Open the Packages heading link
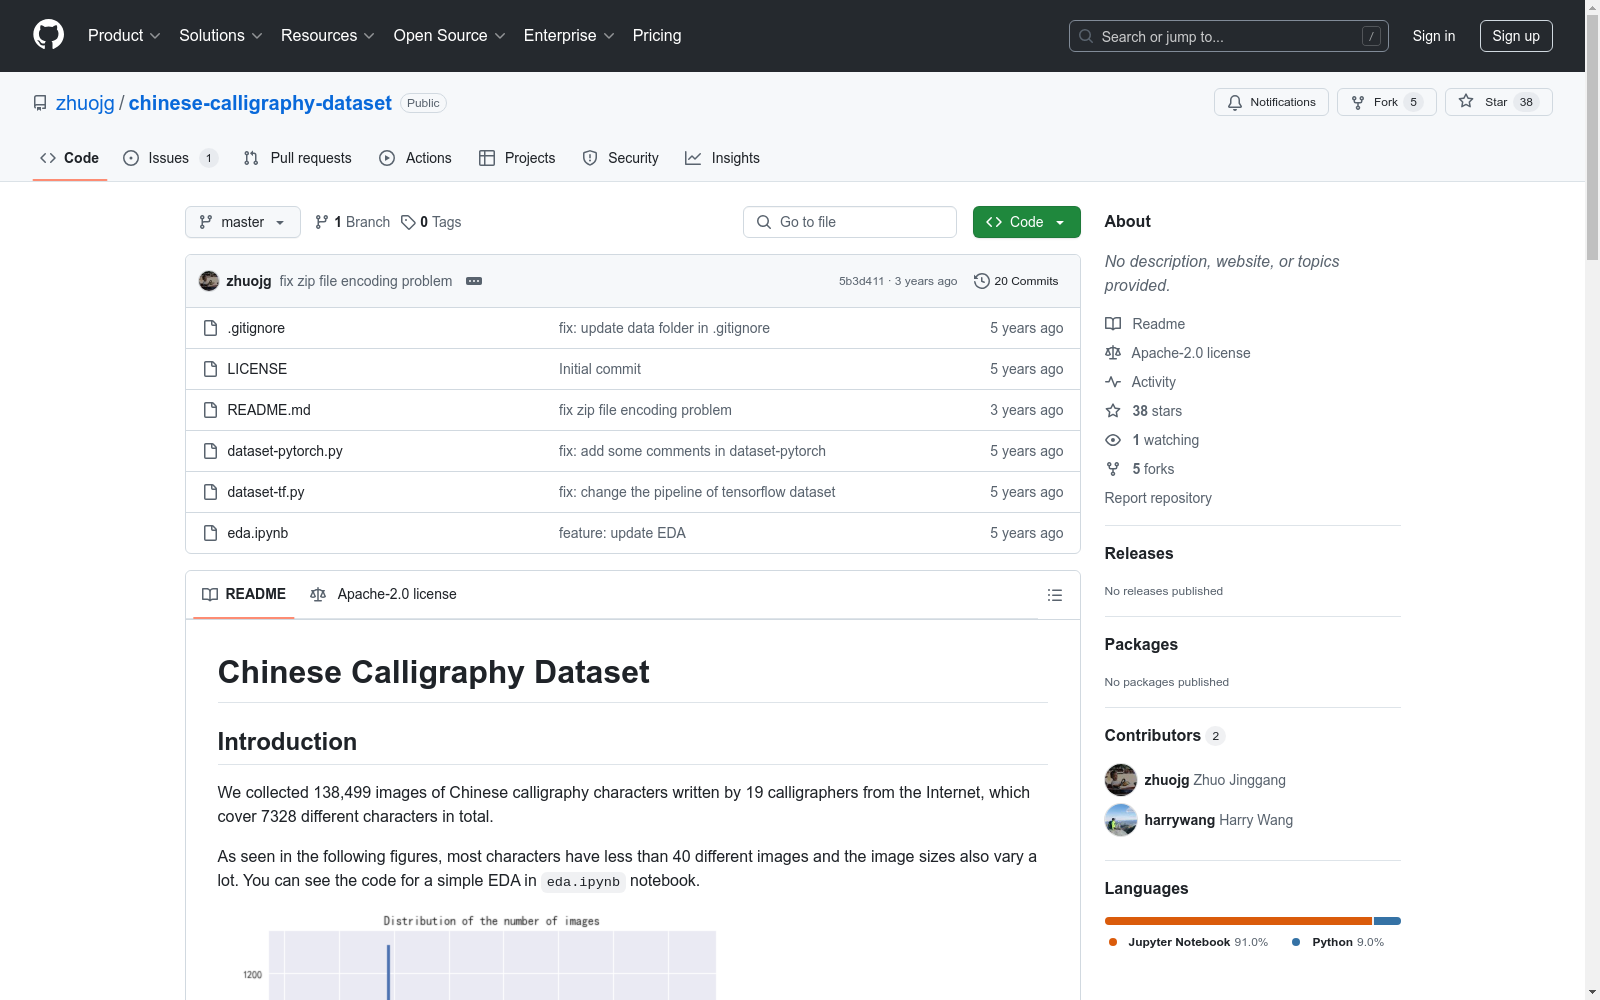Viewport: 1600px width, 1000px height. (x=1141, y=644)
